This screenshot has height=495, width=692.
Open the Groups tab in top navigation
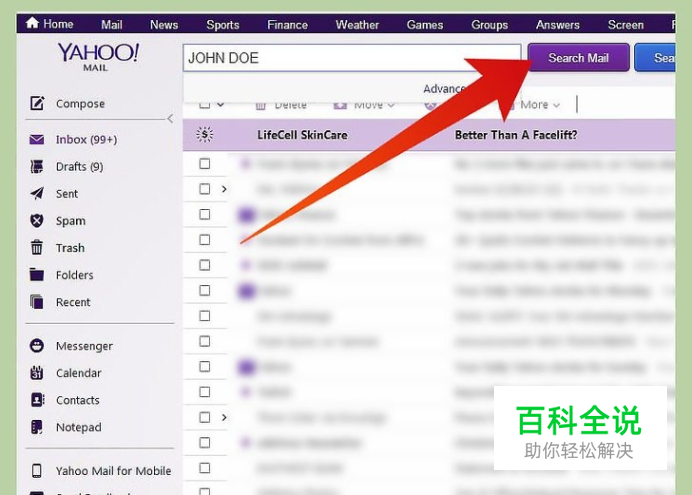(x=489, y=25)
